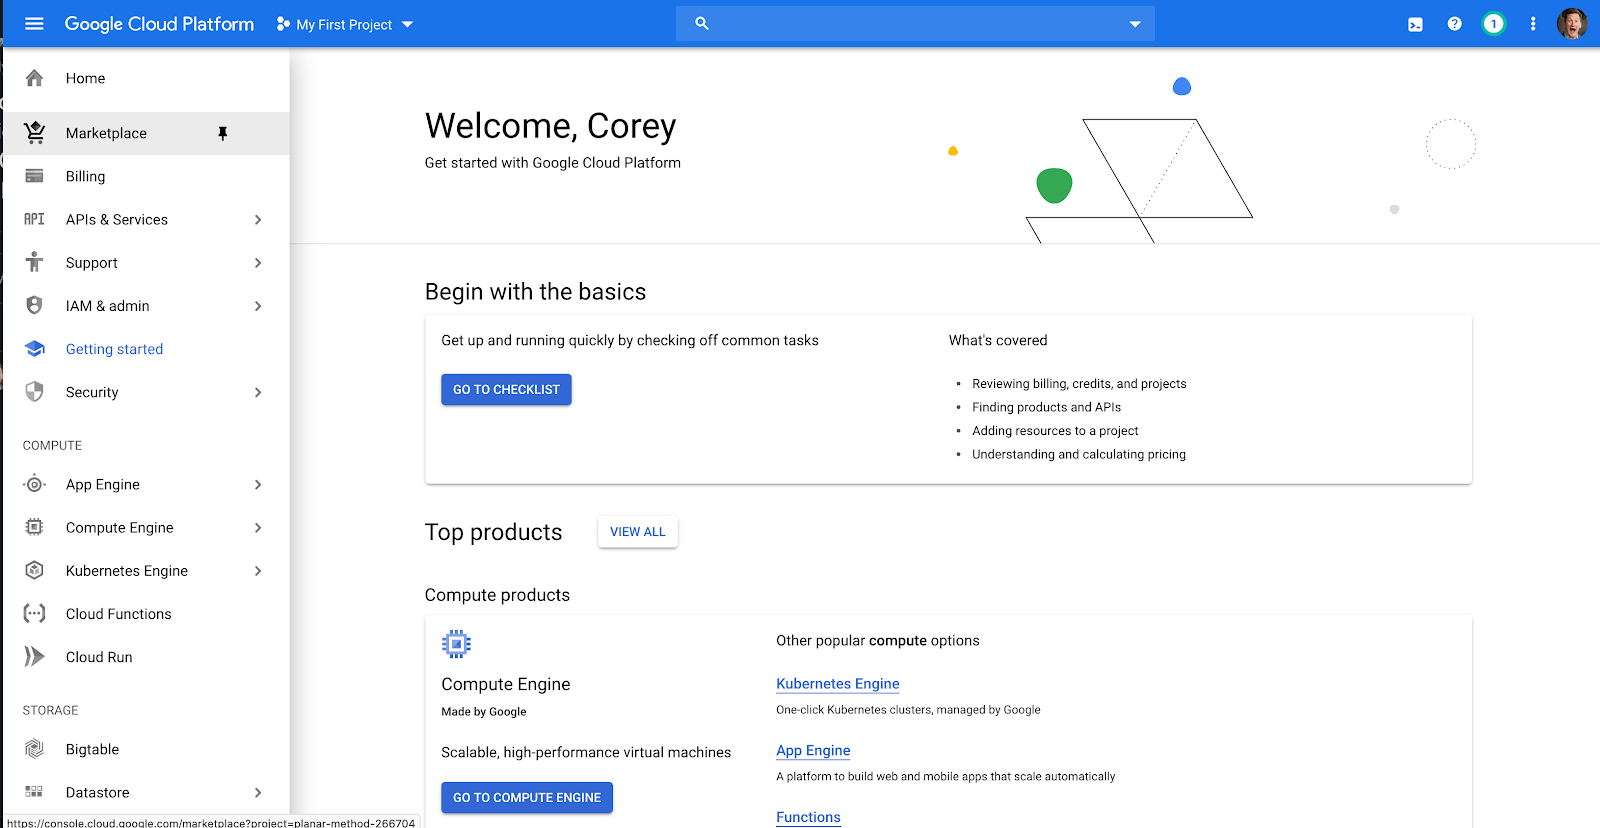Click the Security shield icon
The height and width of the screenshot is (828, 1600).
(x=34, y=392)
